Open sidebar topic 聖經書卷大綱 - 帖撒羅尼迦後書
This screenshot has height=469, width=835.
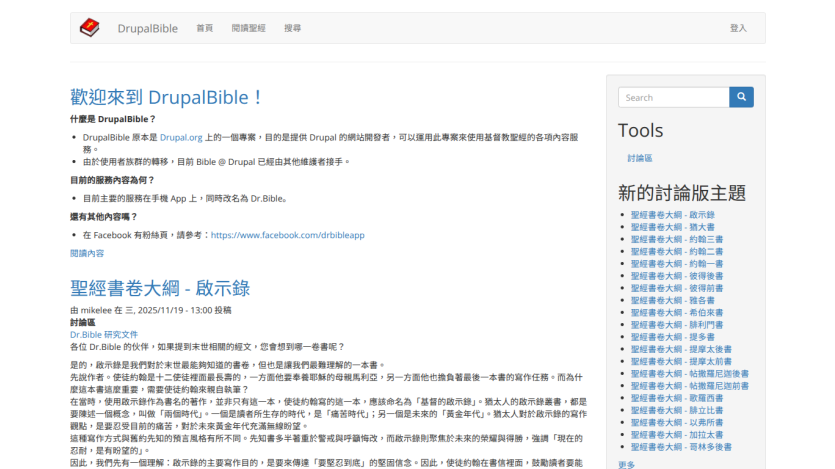tap(690, 374)
